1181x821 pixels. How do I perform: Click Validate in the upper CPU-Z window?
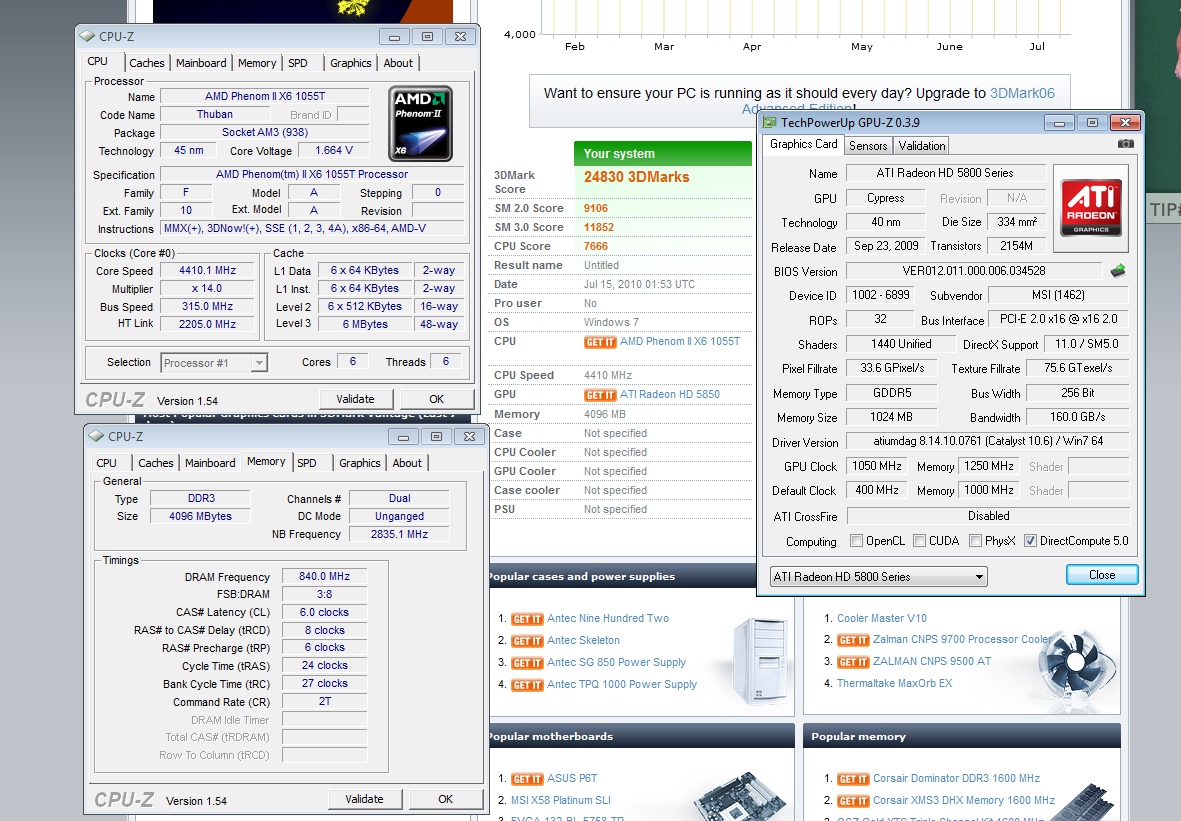pos(356,399)
